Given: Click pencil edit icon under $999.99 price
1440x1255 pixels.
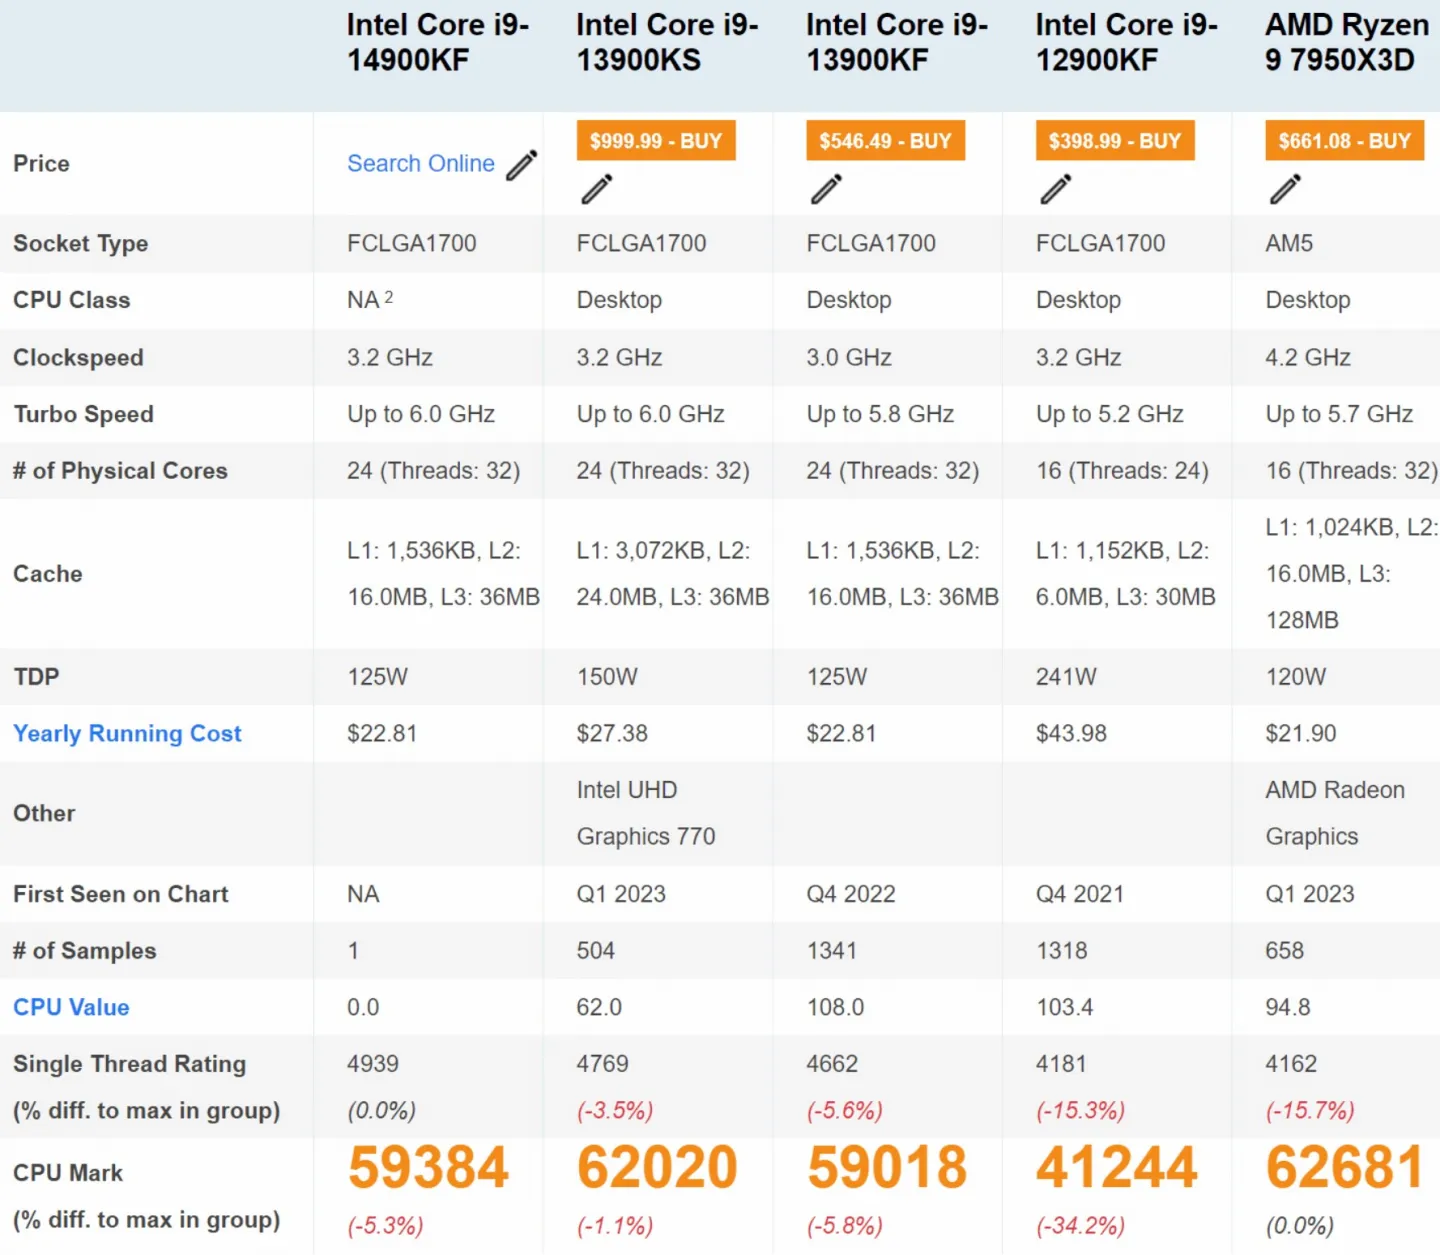Looking at the screenshot, I should click(597, 189).
